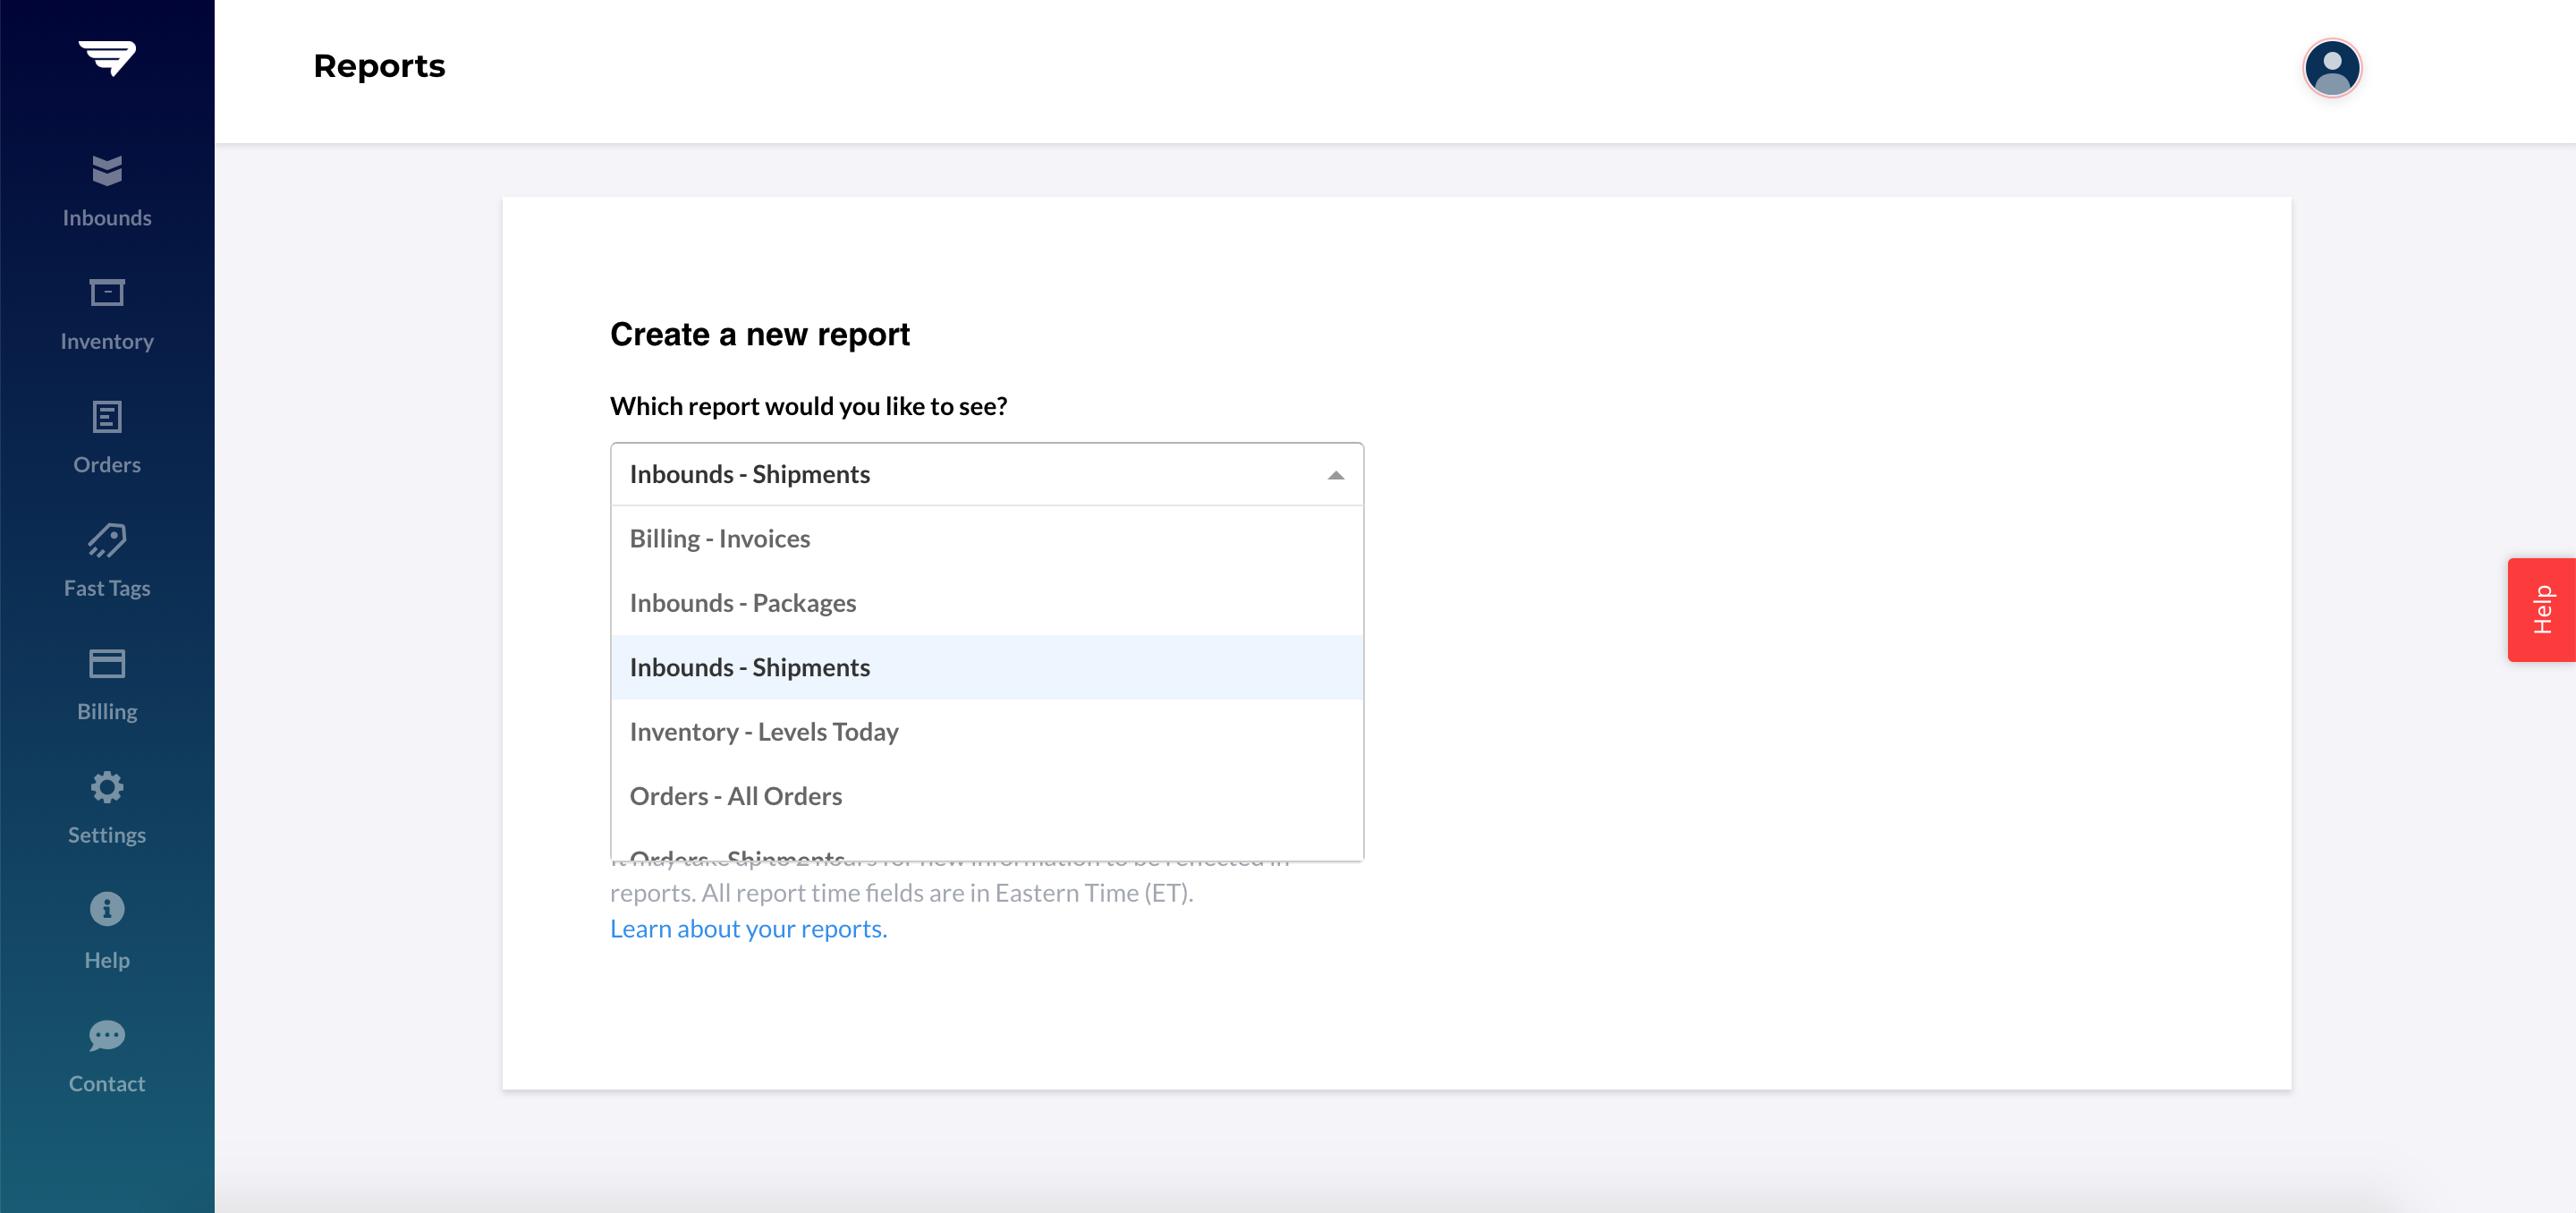Viewport: 2576px width, 1213px height.
Task: Go to Inbounds label in sidebar
Action: click(107, 218)
